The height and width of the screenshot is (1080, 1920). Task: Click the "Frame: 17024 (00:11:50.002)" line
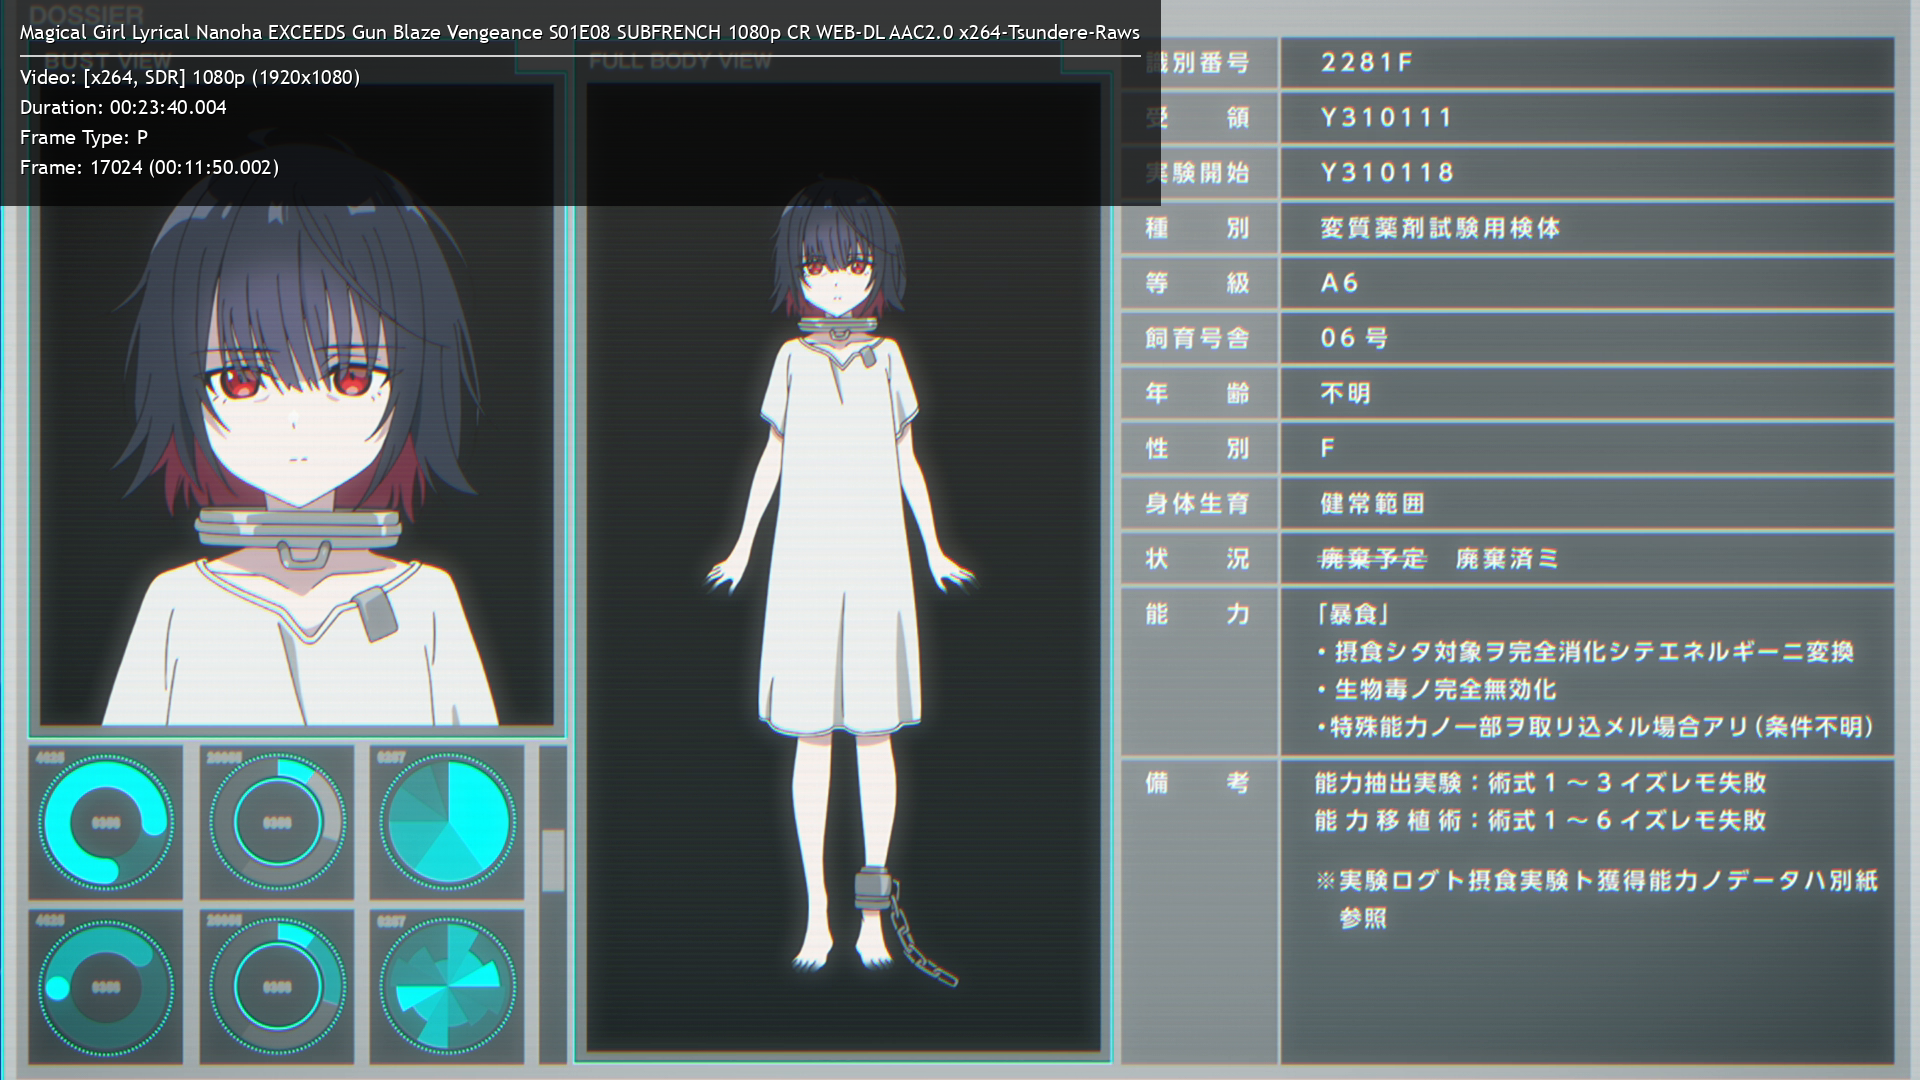pyautogui.click(x=150, y=167)
